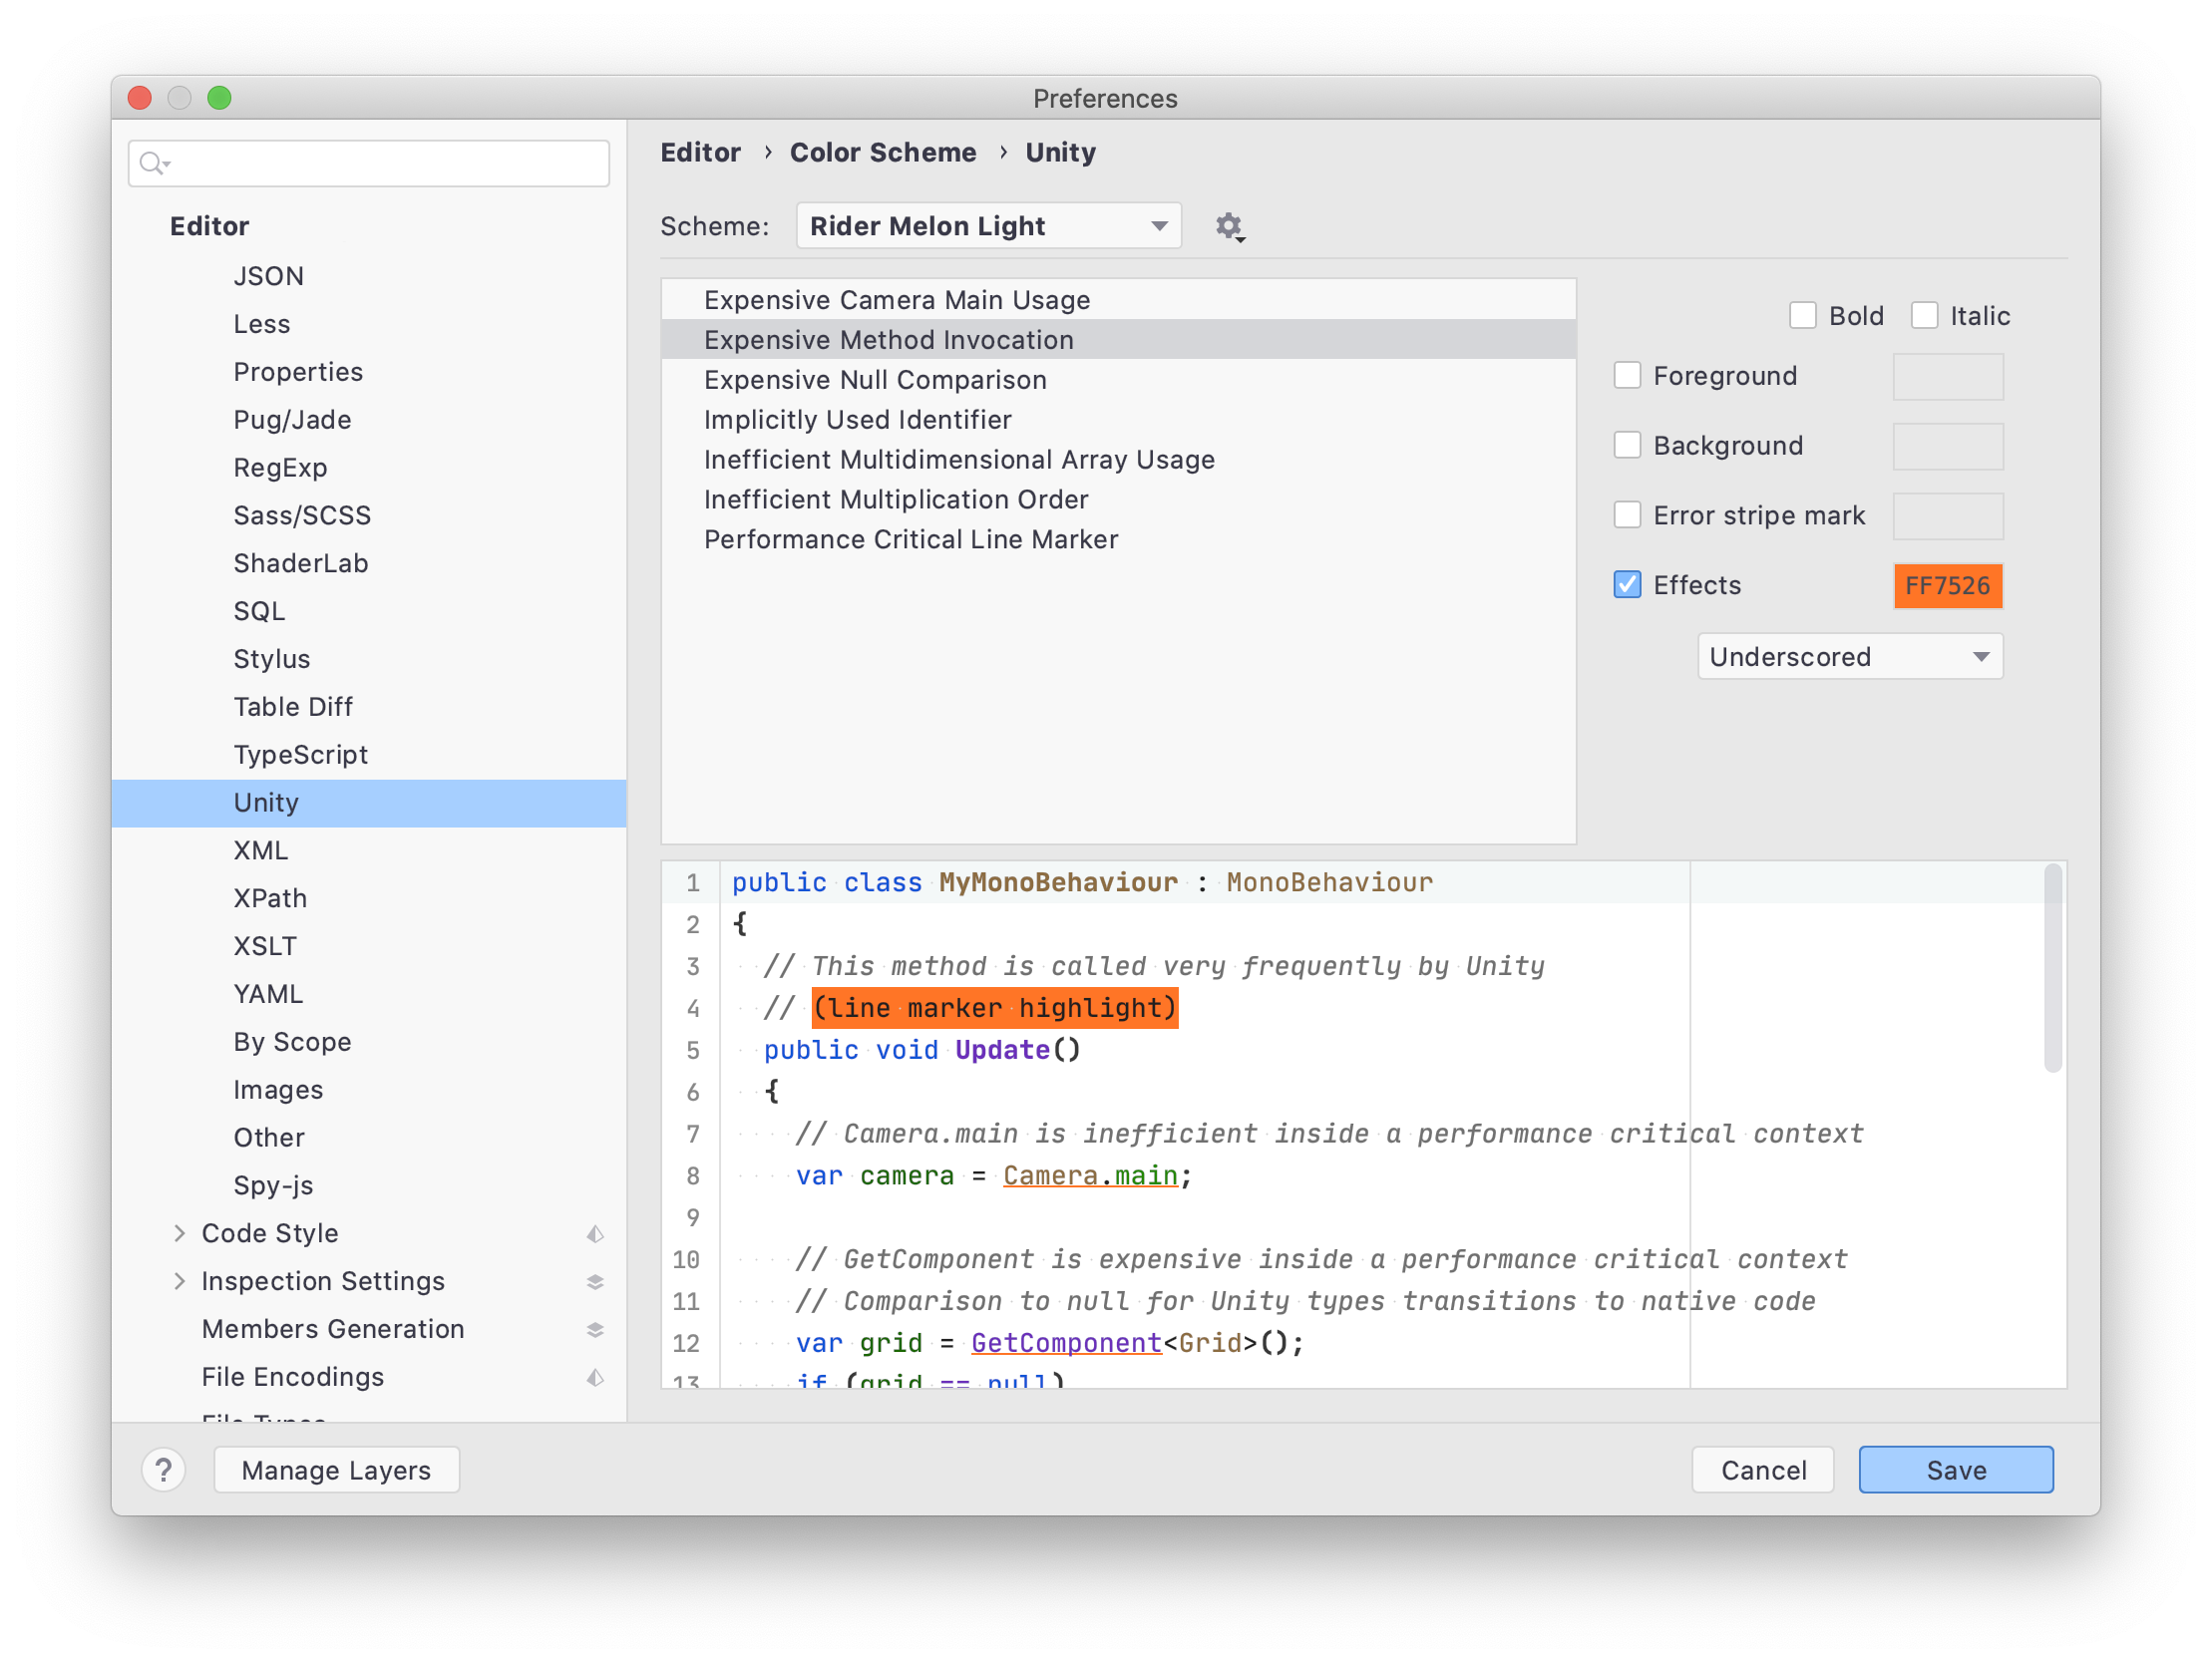Open RegExp settings in sidebar
The width and height of the screenshot is (2212, 1663).
pyautogui.click(x=369, y=468)
